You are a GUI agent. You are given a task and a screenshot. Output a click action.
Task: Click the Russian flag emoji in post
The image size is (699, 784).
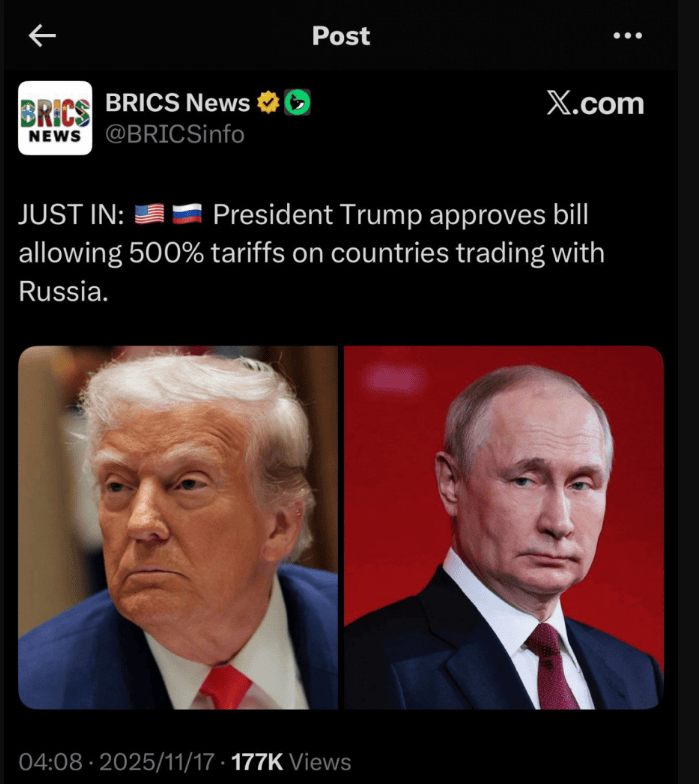pos(187,214)
